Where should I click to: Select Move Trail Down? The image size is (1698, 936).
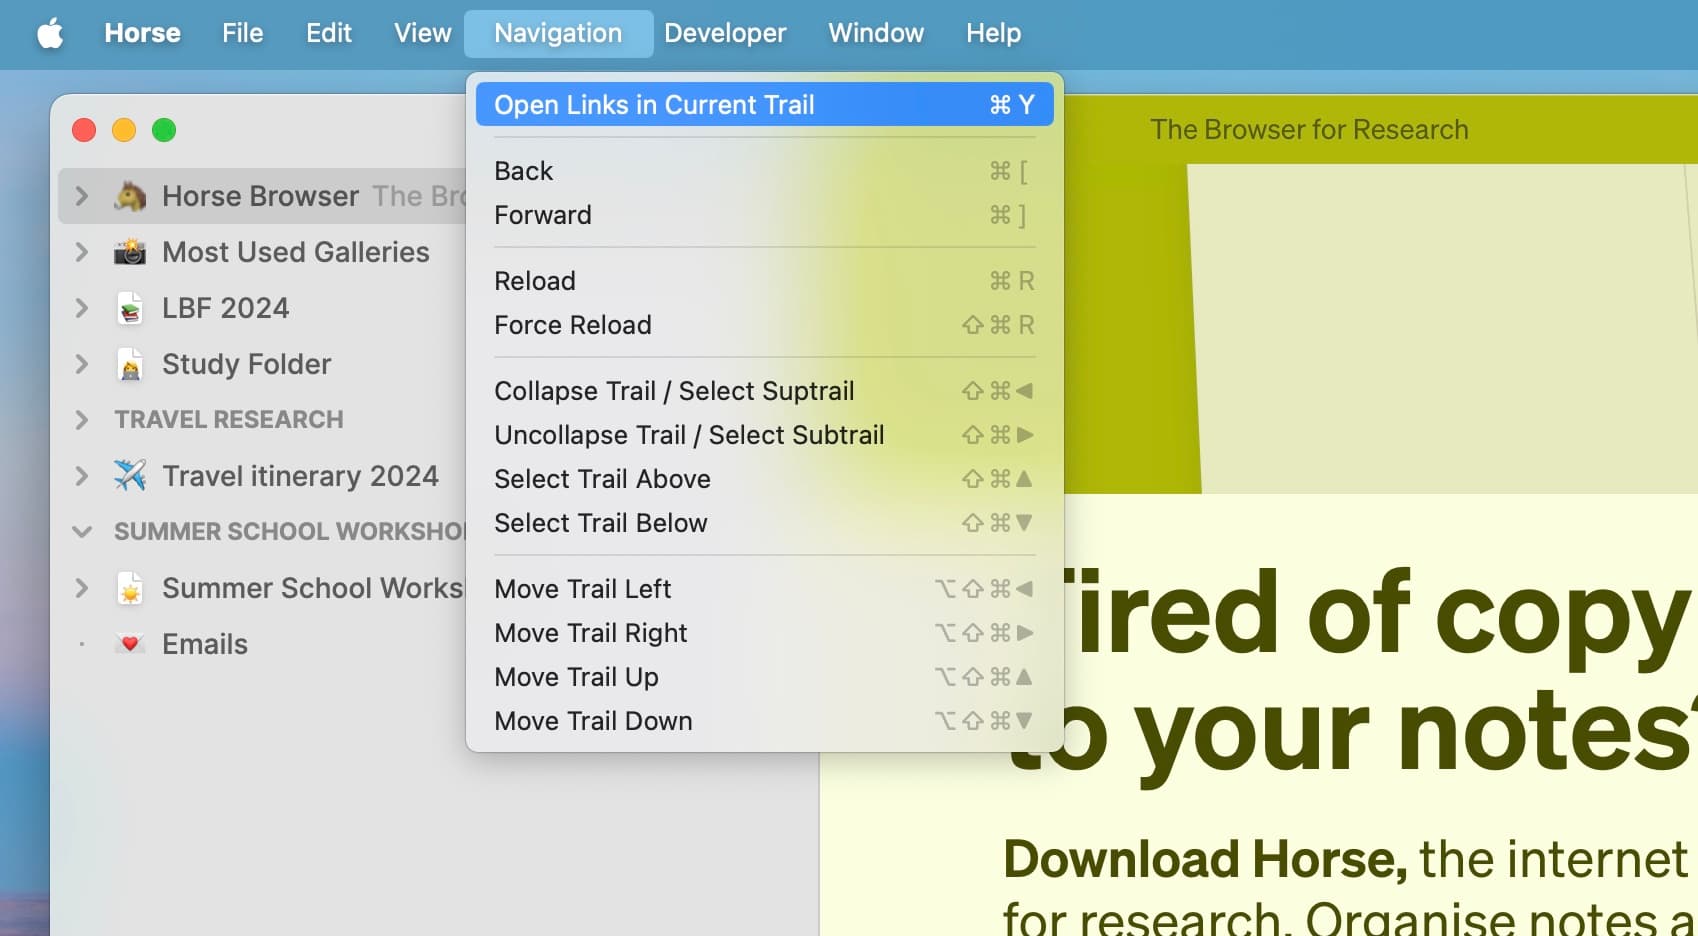point(592,720)
